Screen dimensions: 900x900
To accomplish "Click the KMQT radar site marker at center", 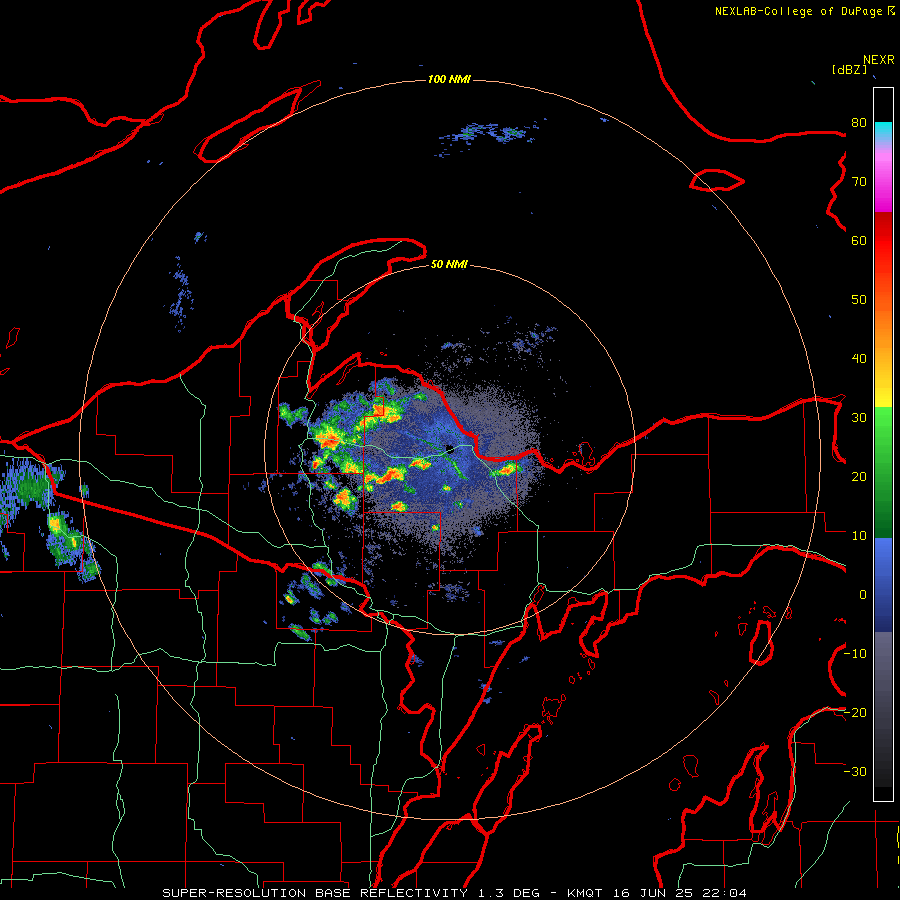I will tap(450, 449).
